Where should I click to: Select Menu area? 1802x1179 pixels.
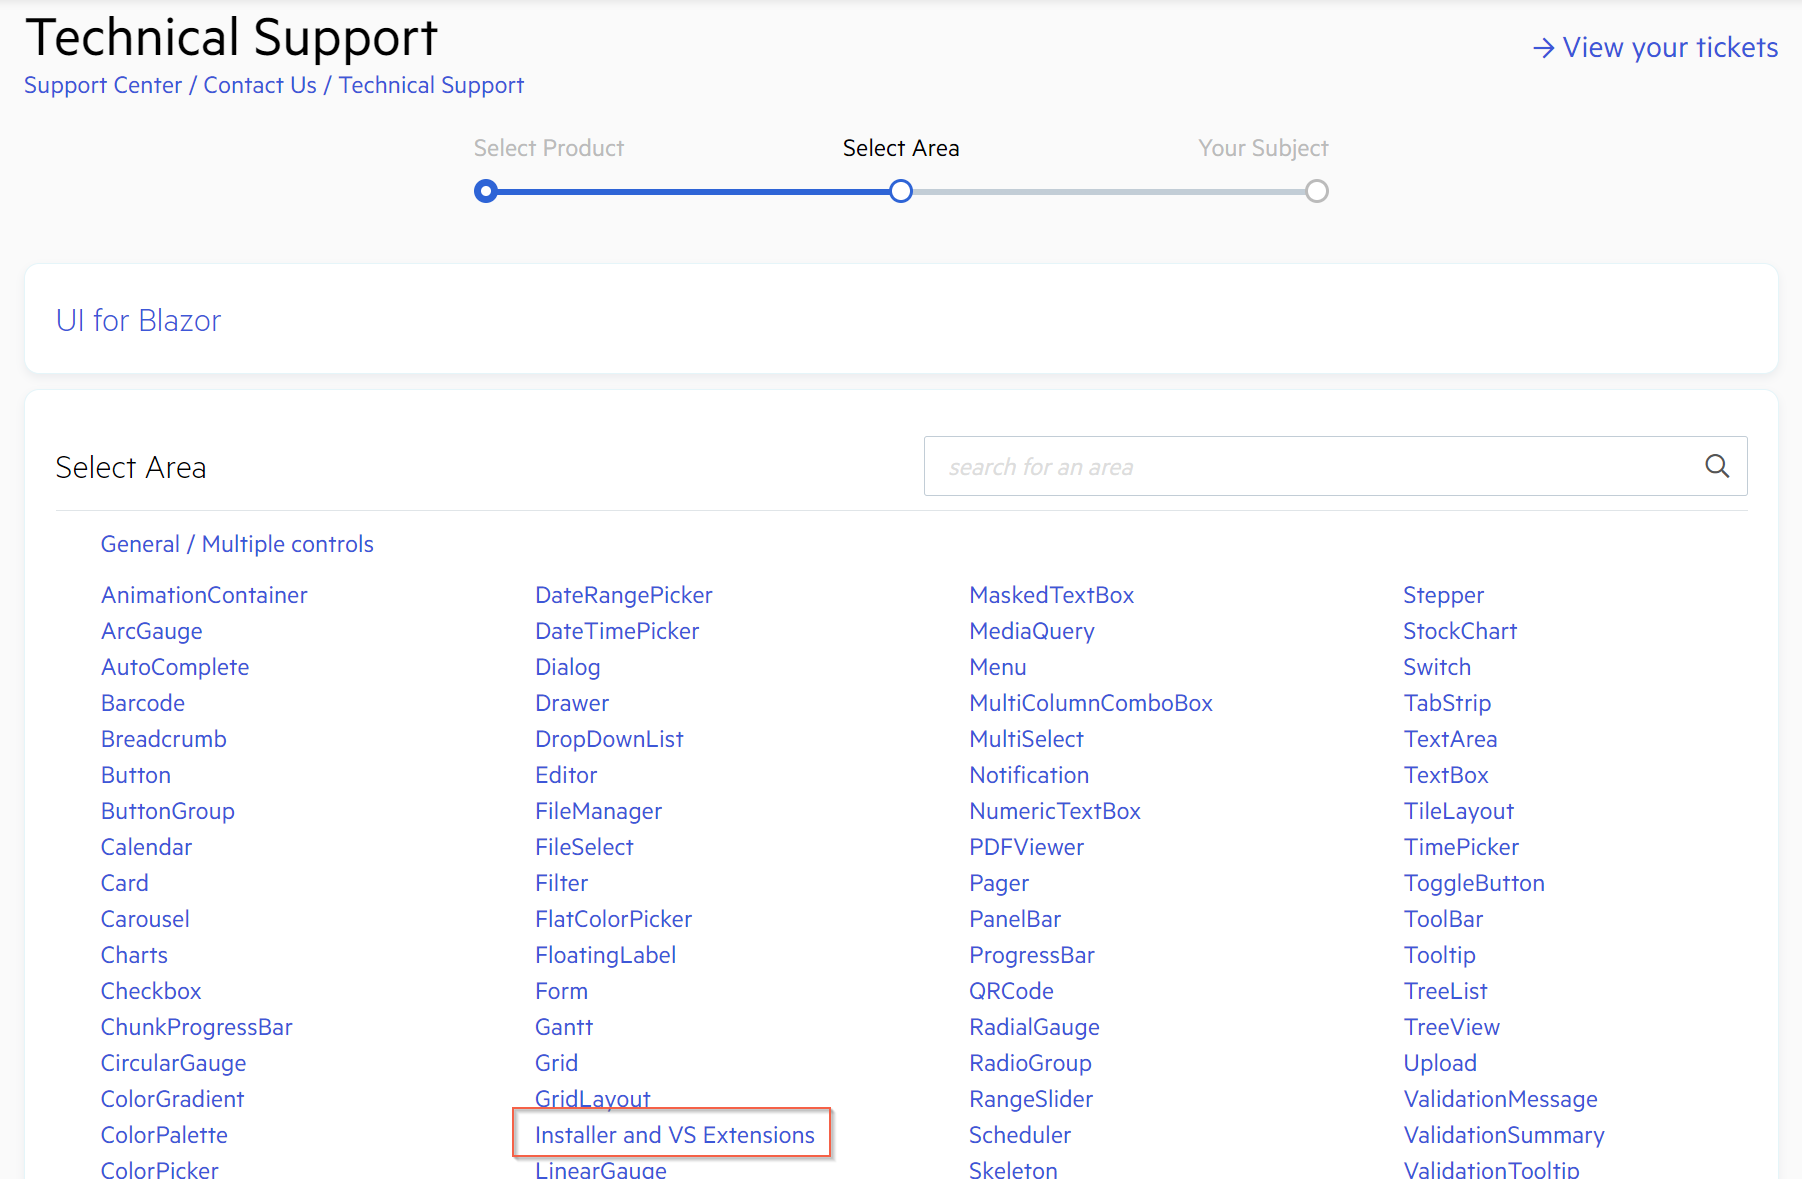pos(998,667)
